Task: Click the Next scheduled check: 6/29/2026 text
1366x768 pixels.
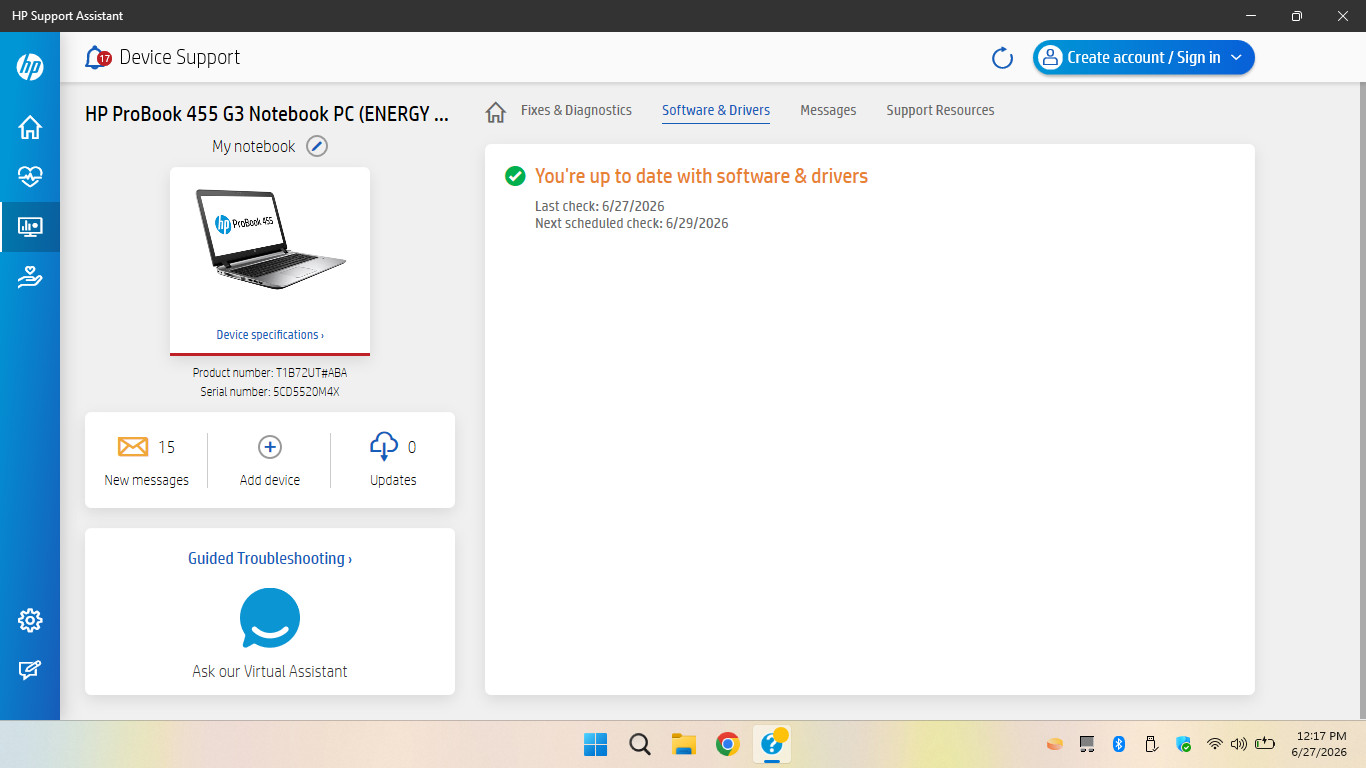Action: [x=632, y=223]
